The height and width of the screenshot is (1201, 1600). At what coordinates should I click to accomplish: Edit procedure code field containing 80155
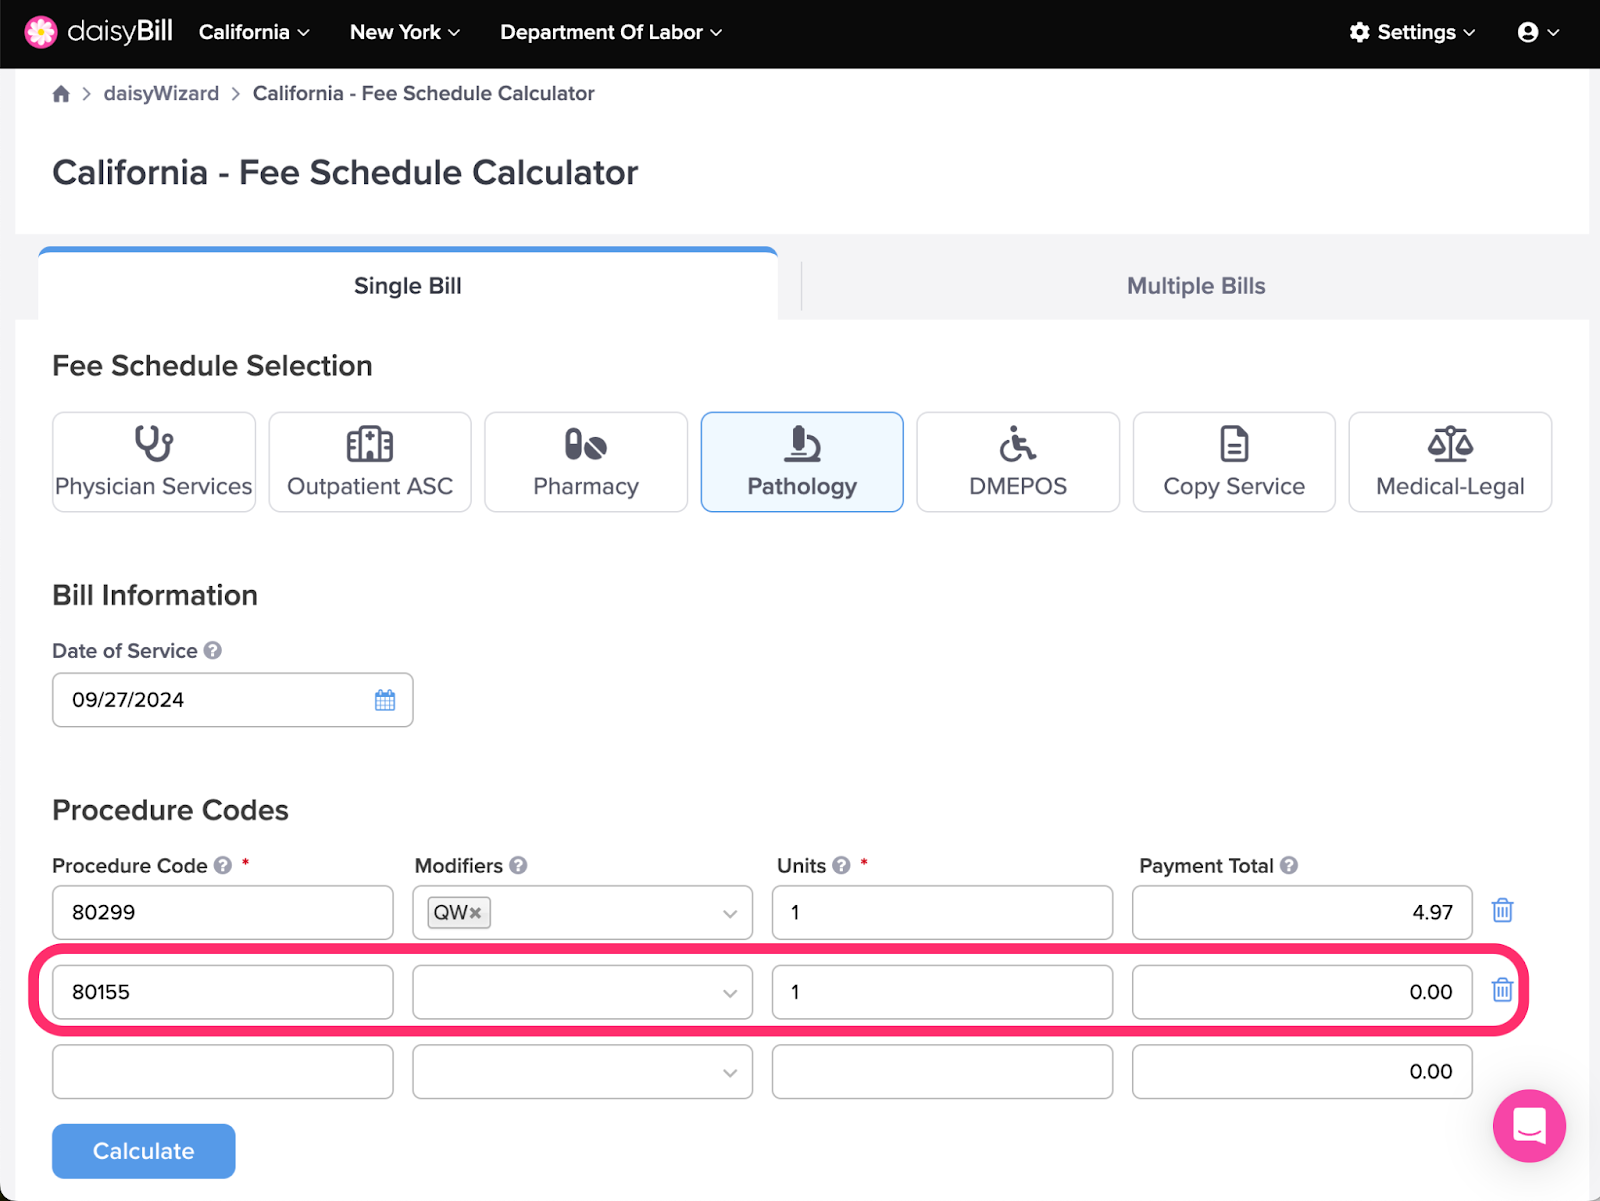click(x=223, y=992)
